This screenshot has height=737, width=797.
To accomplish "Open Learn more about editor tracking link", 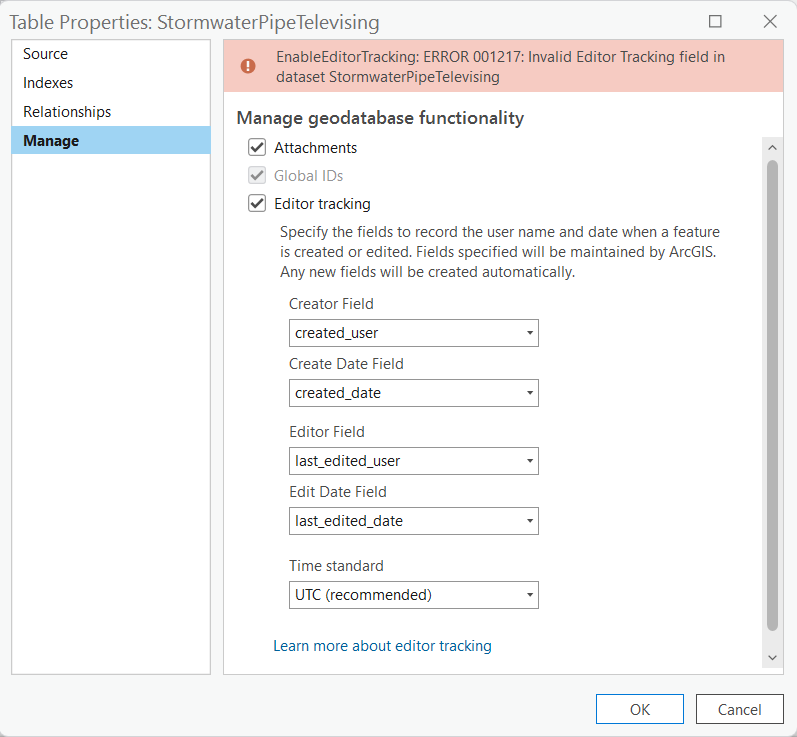I will coord(382,646).
